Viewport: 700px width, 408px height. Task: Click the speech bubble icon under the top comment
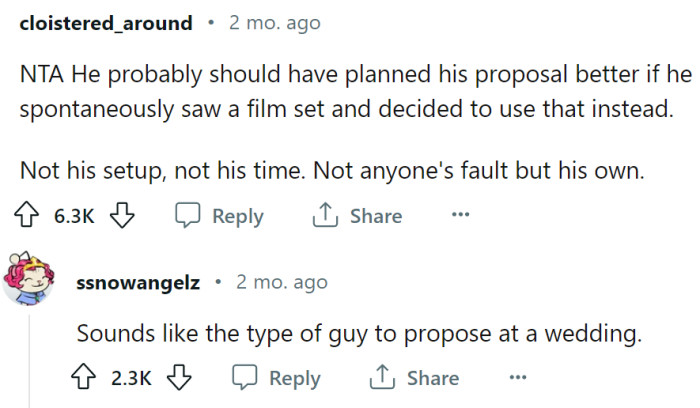pyautogui.click(x=186, y=216)
